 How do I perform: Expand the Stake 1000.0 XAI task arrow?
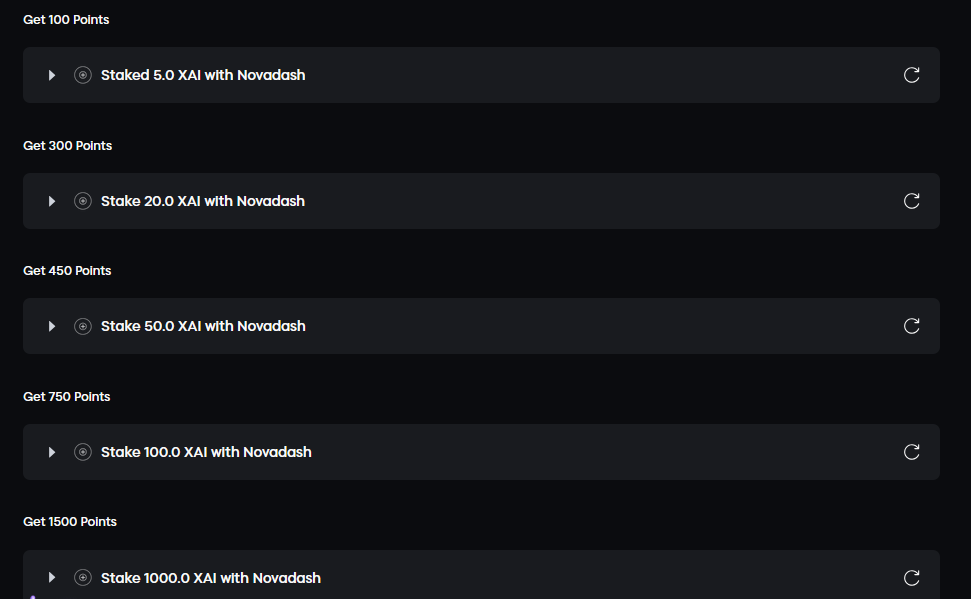[52, 578]
